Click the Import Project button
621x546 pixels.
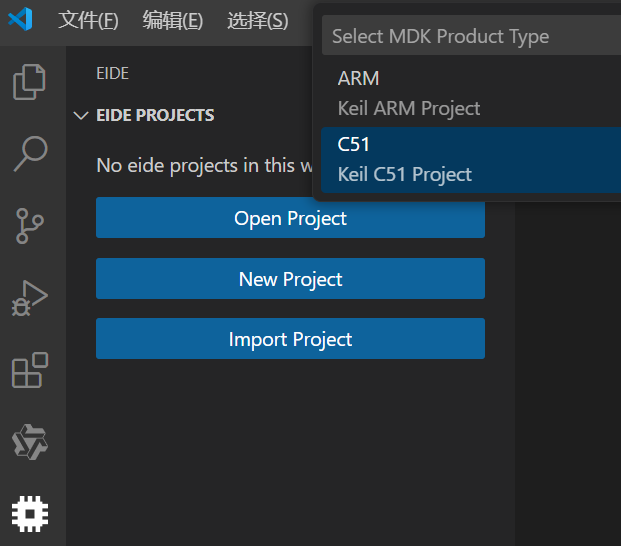point(290,339)
